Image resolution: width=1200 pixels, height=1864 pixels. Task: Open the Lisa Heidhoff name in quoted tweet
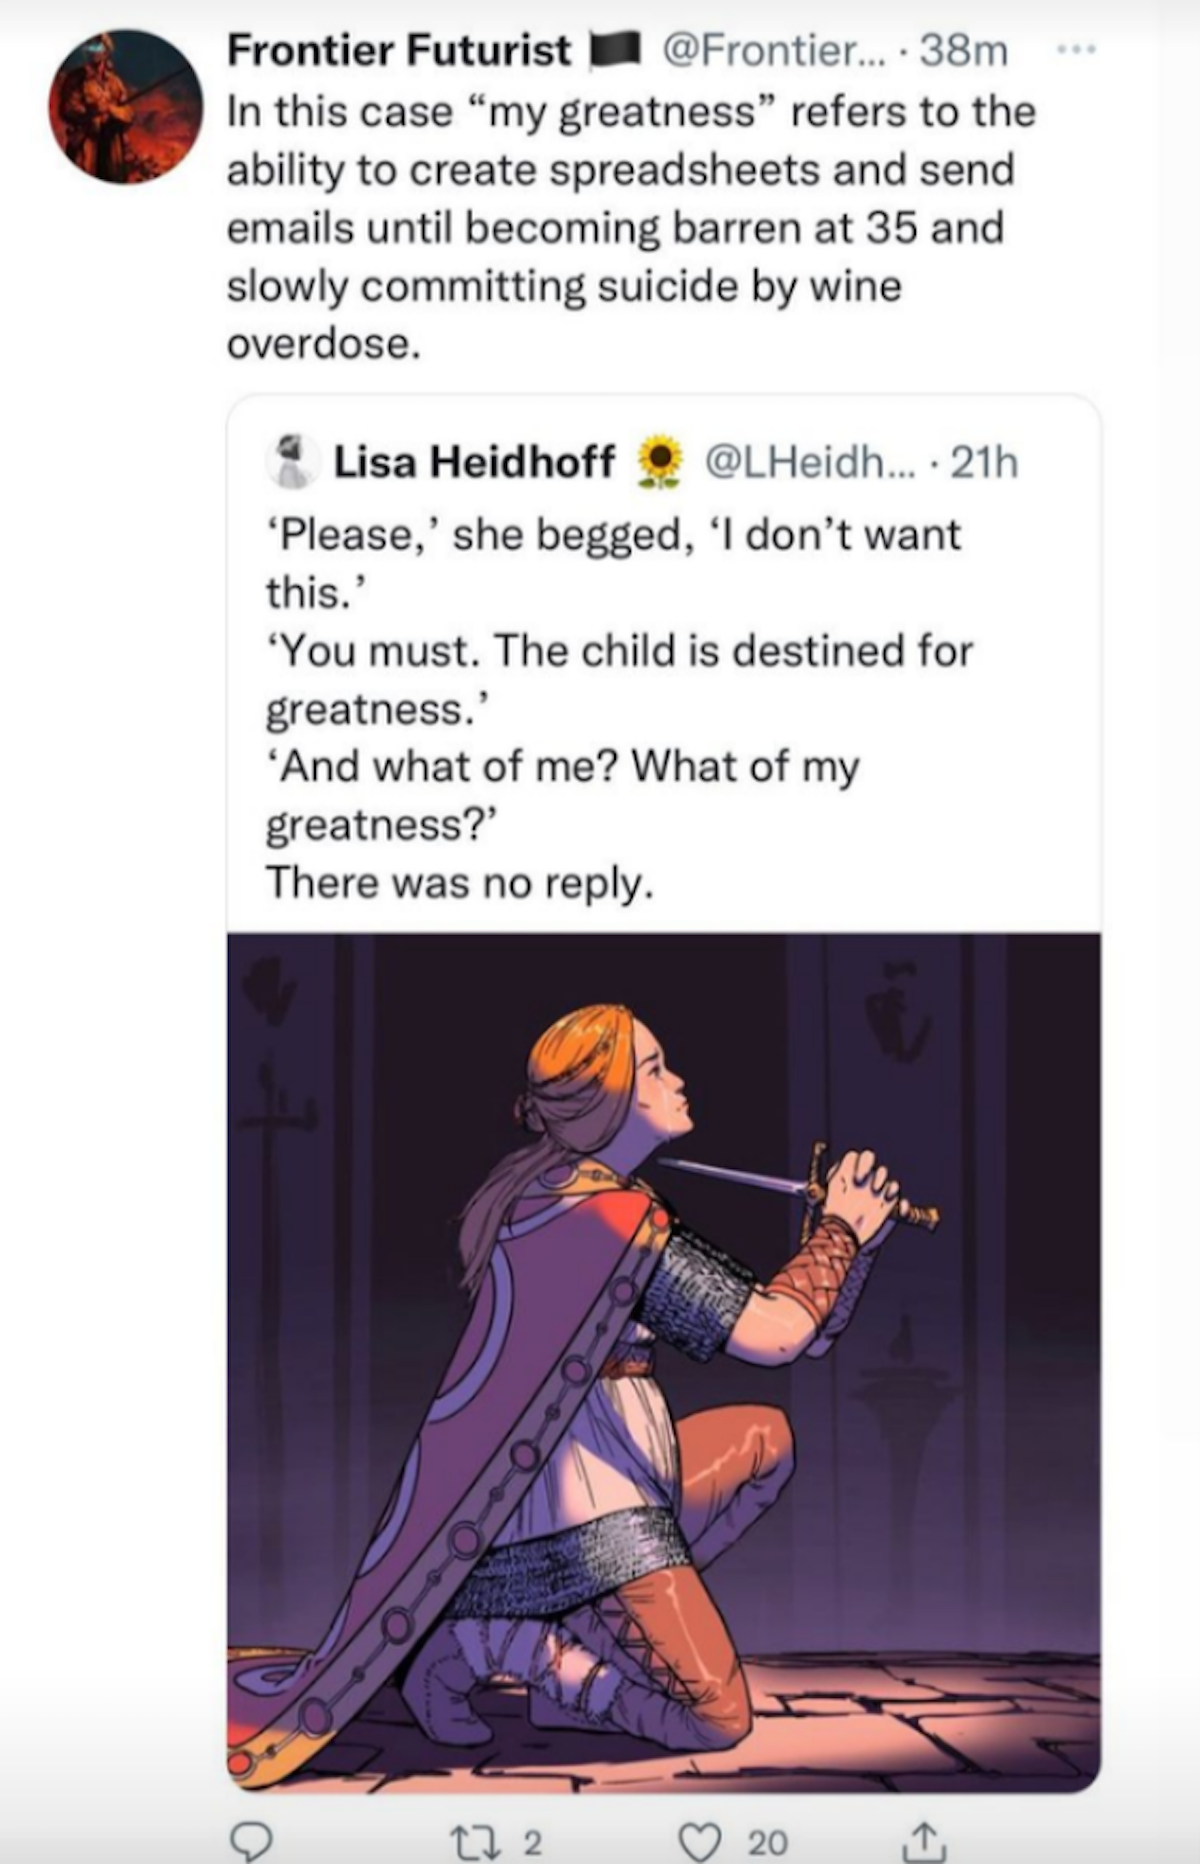(474, 462)
